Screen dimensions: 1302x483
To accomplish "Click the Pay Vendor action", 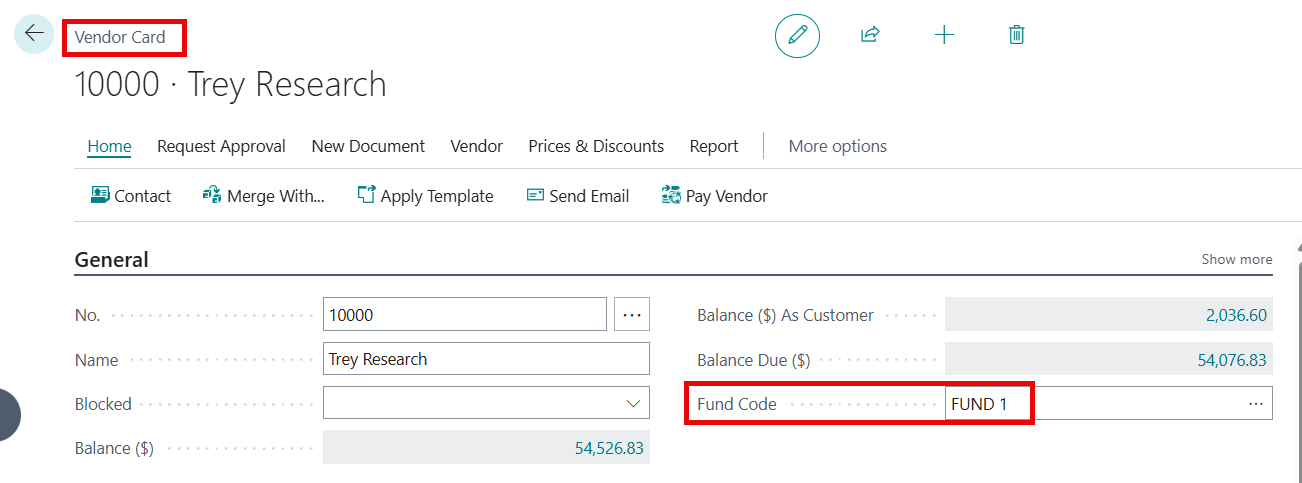I will pos(715,196).
